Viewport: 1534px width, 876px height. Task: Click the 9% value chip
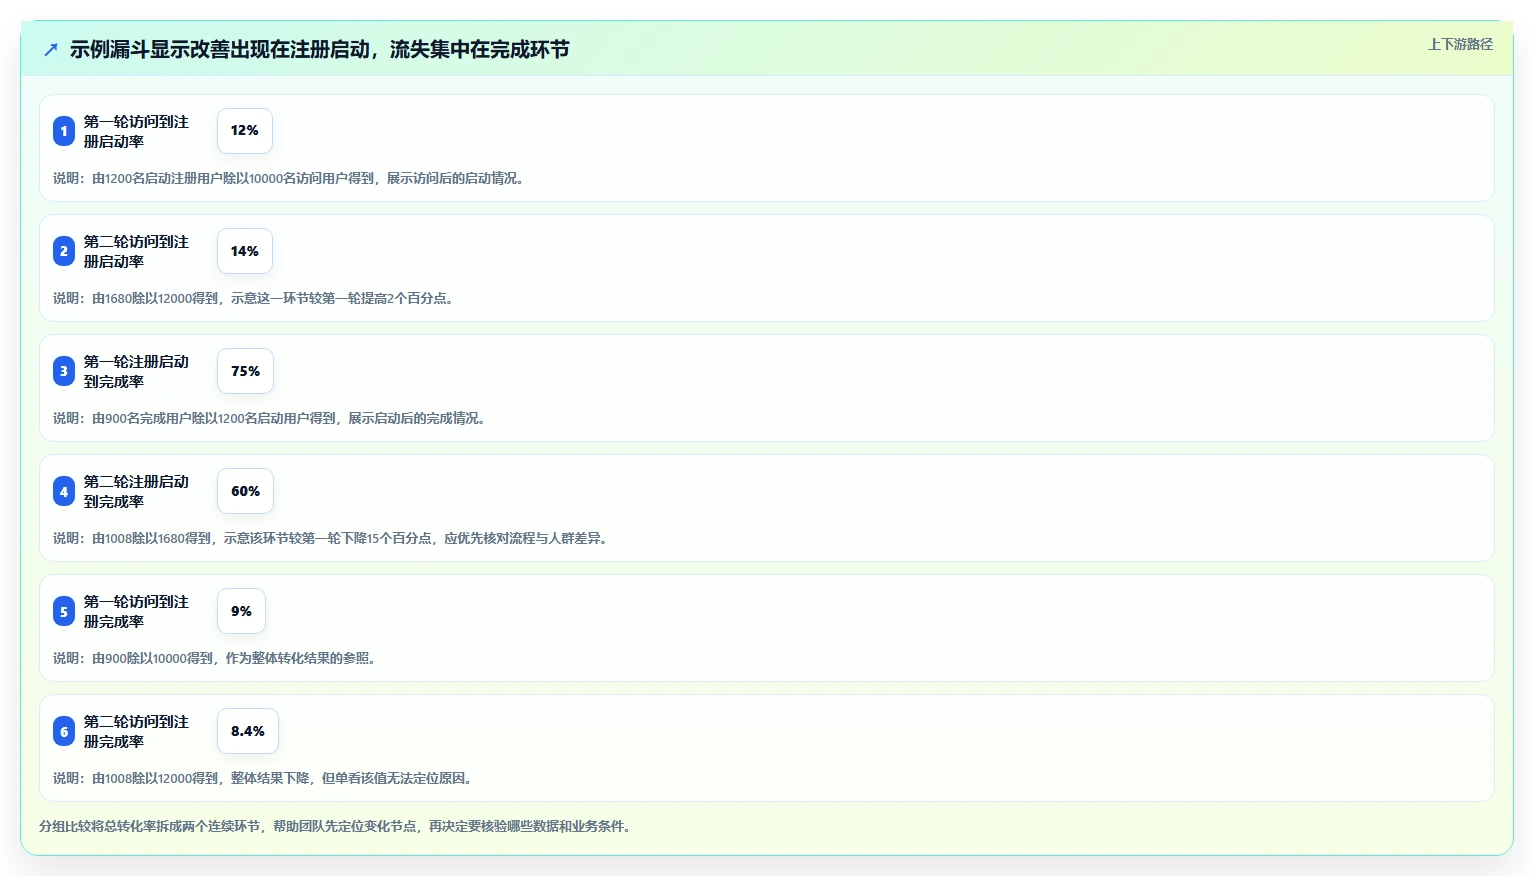click(241, 611)
